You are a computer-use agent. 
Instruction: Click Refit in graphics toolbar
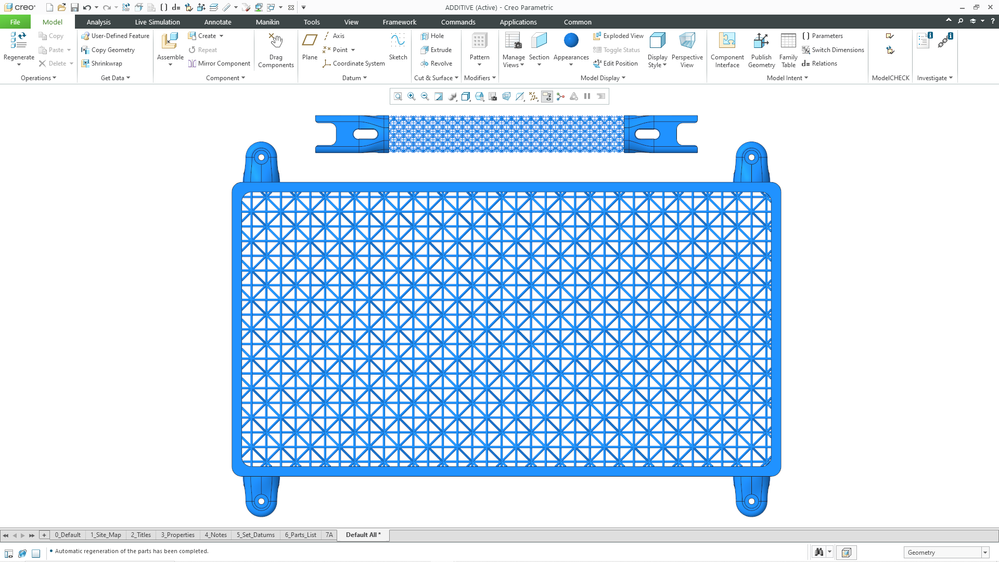(398, 96)
